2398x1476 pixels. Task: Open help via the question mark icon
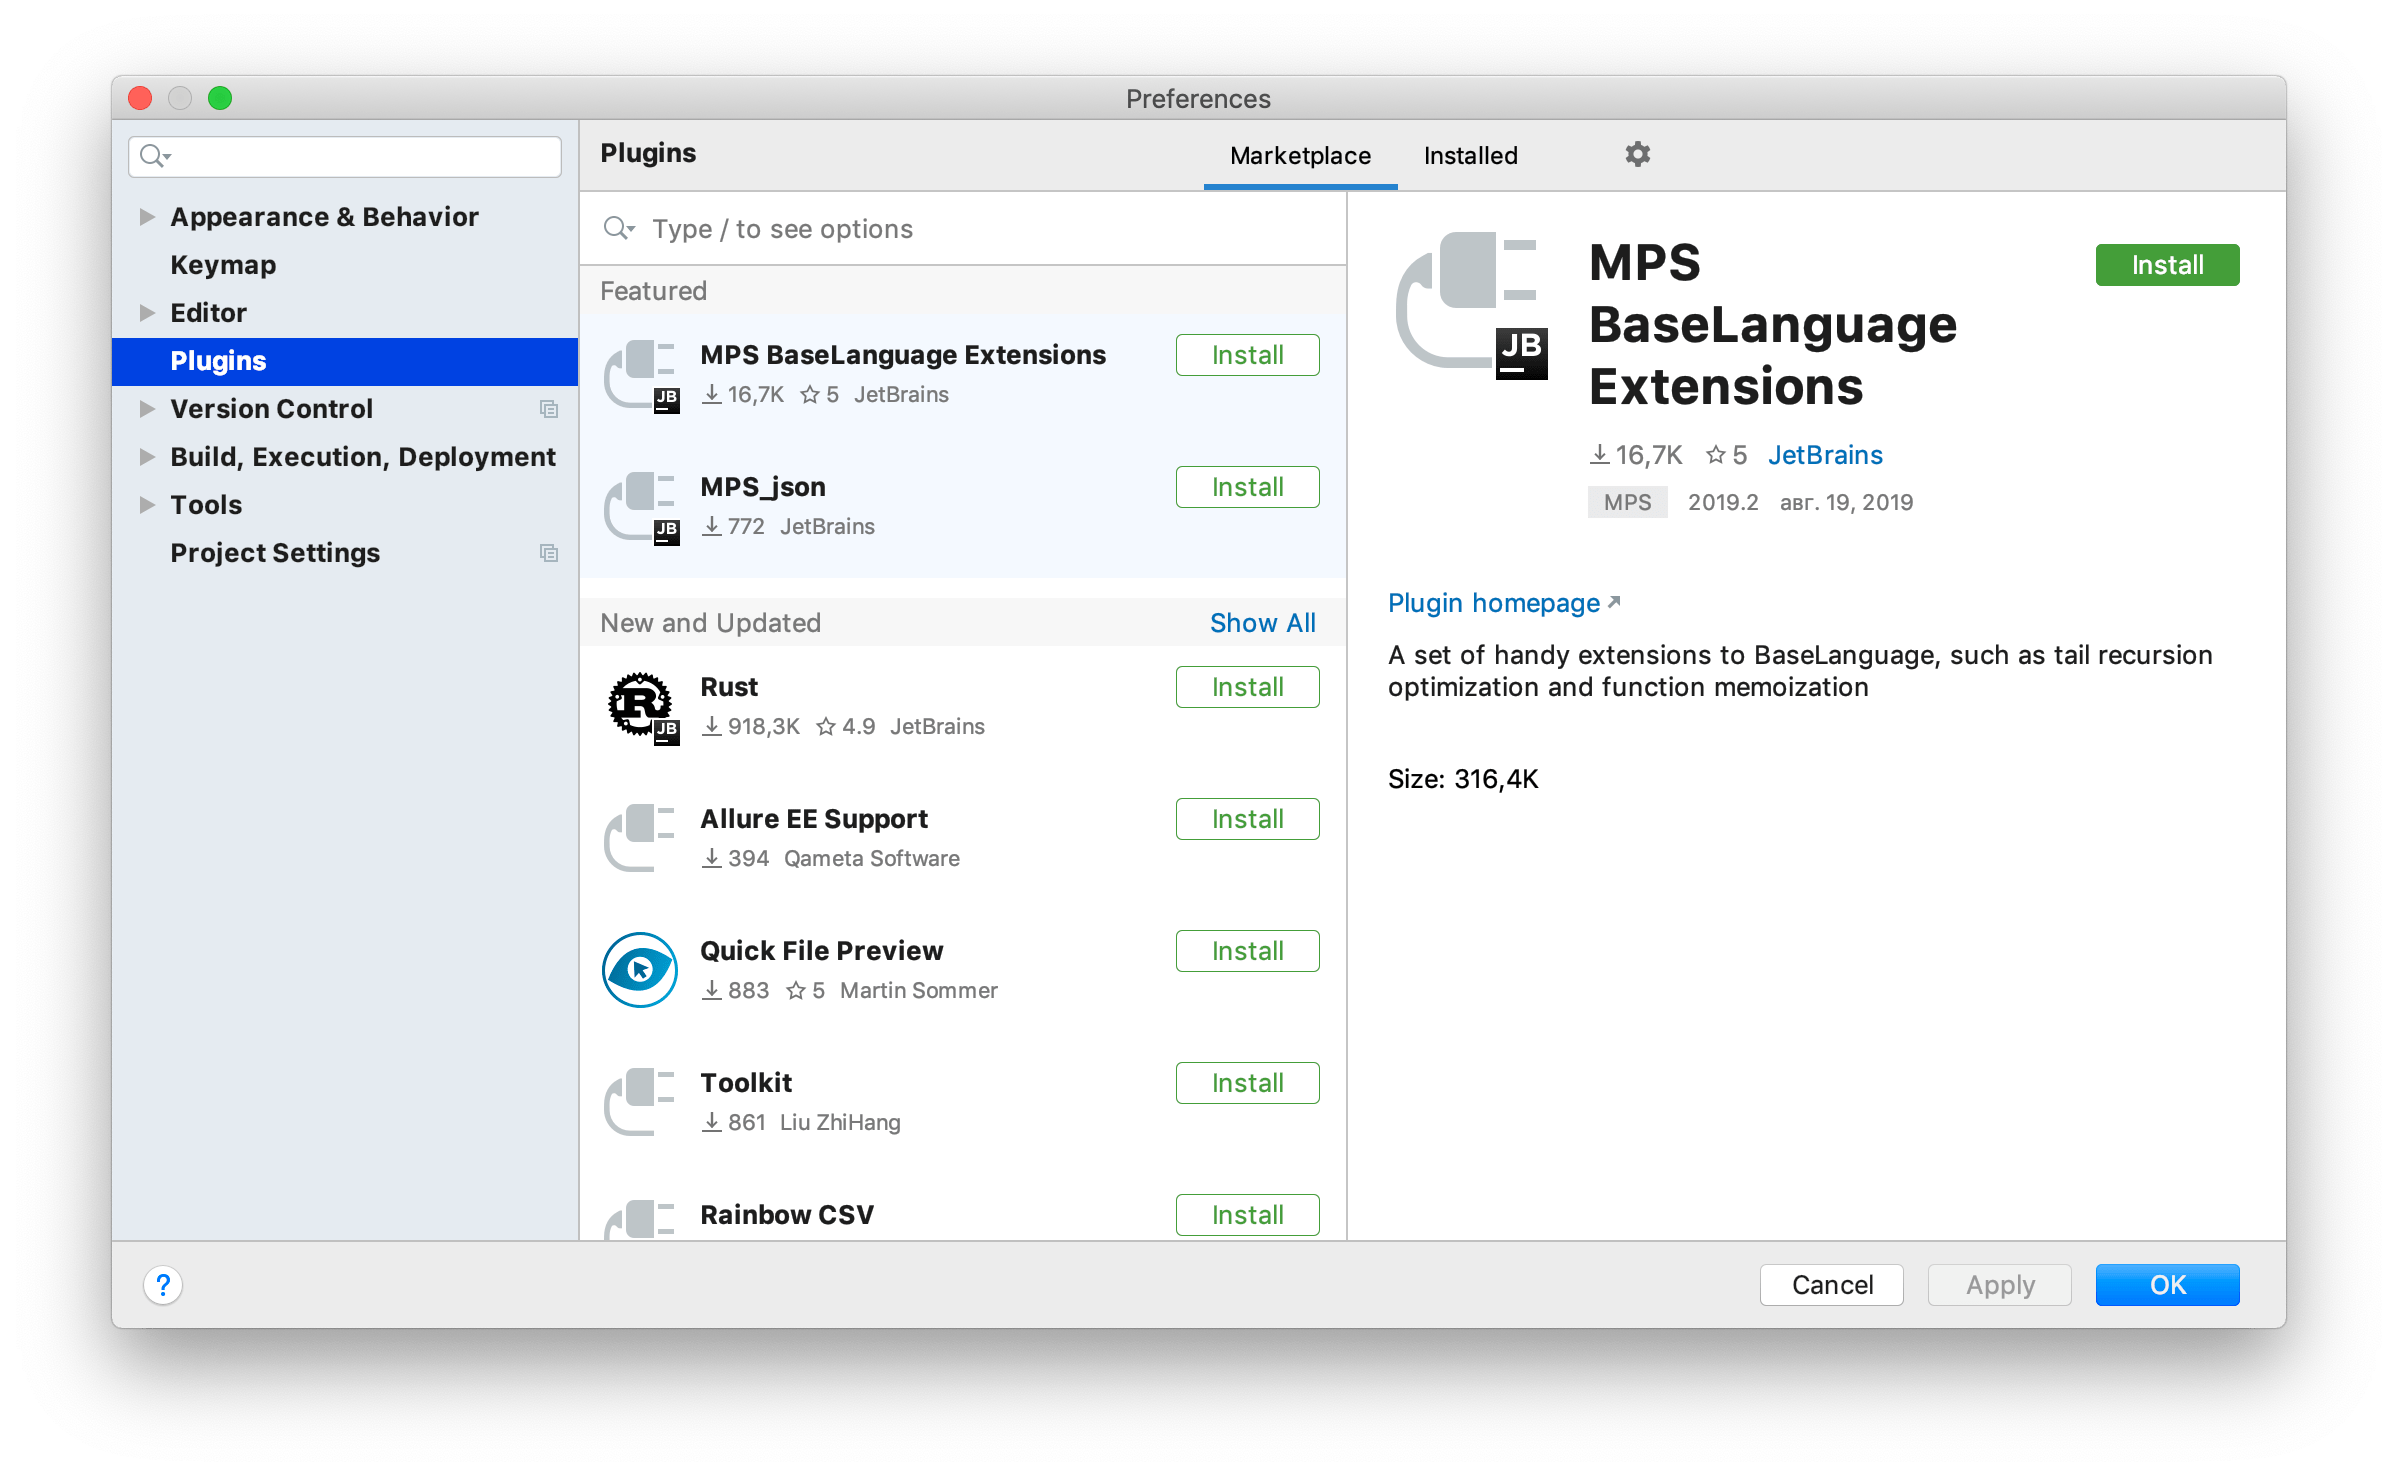point(162,1285)
